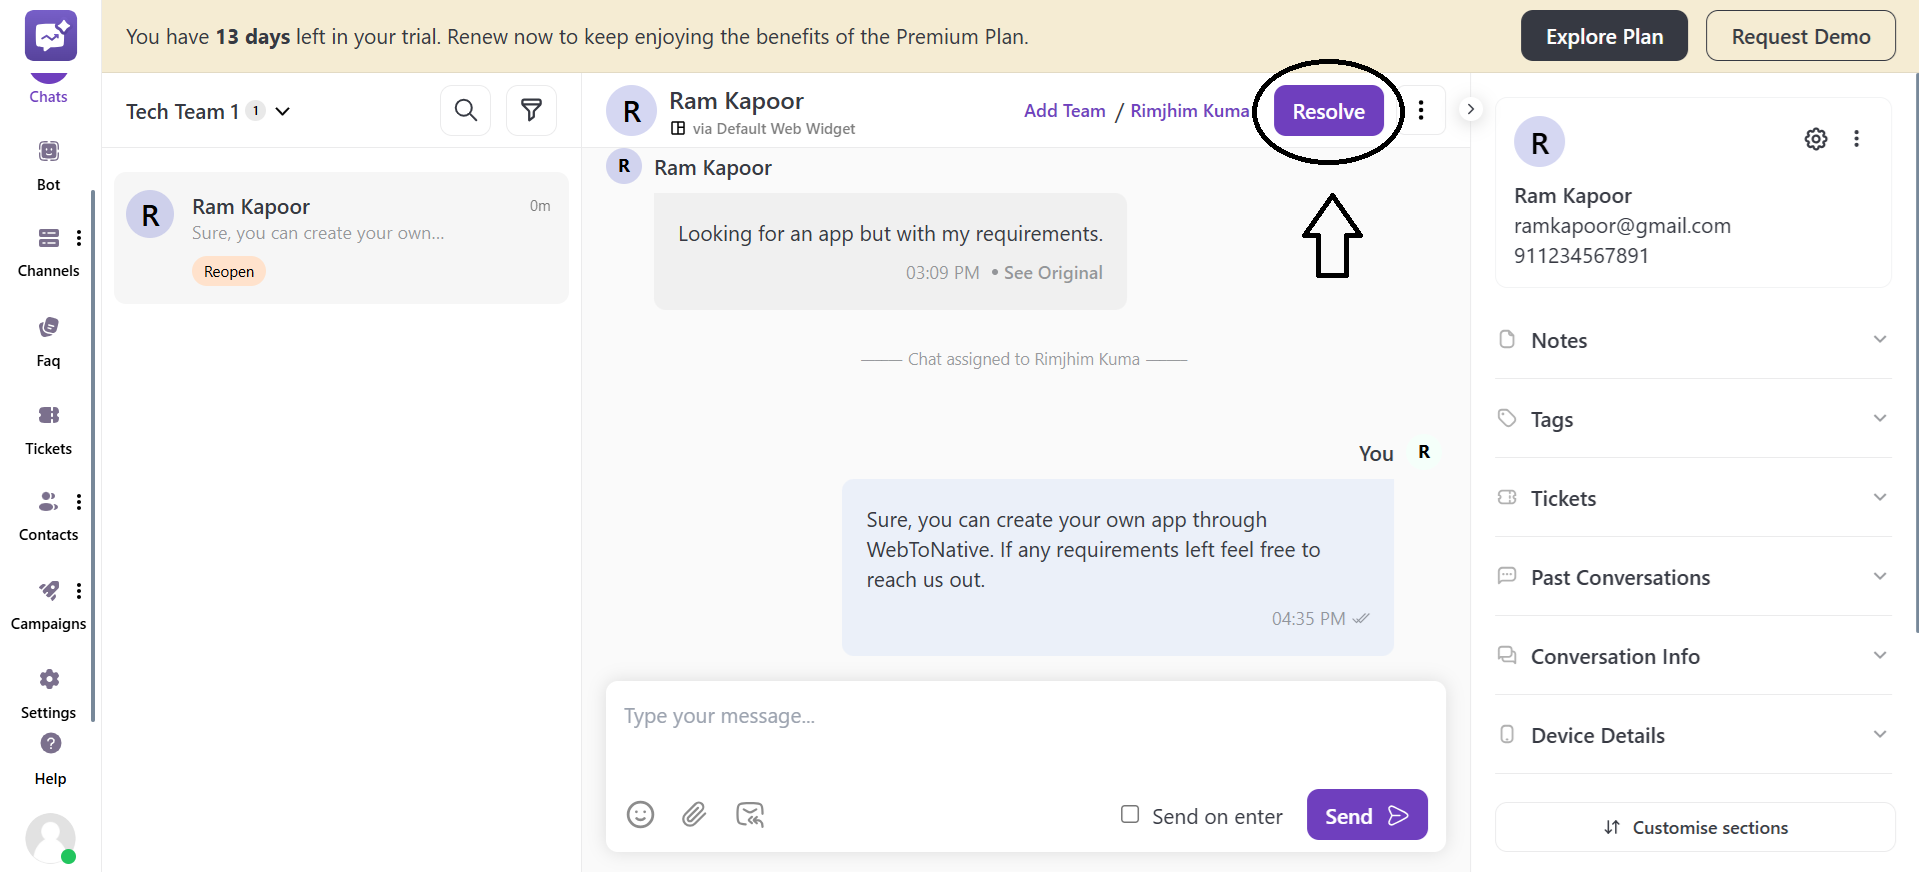The width and height of the screenshot is (1919, 877).
Task: Open the emoji picker in the message bar
Action: point(640,815)
